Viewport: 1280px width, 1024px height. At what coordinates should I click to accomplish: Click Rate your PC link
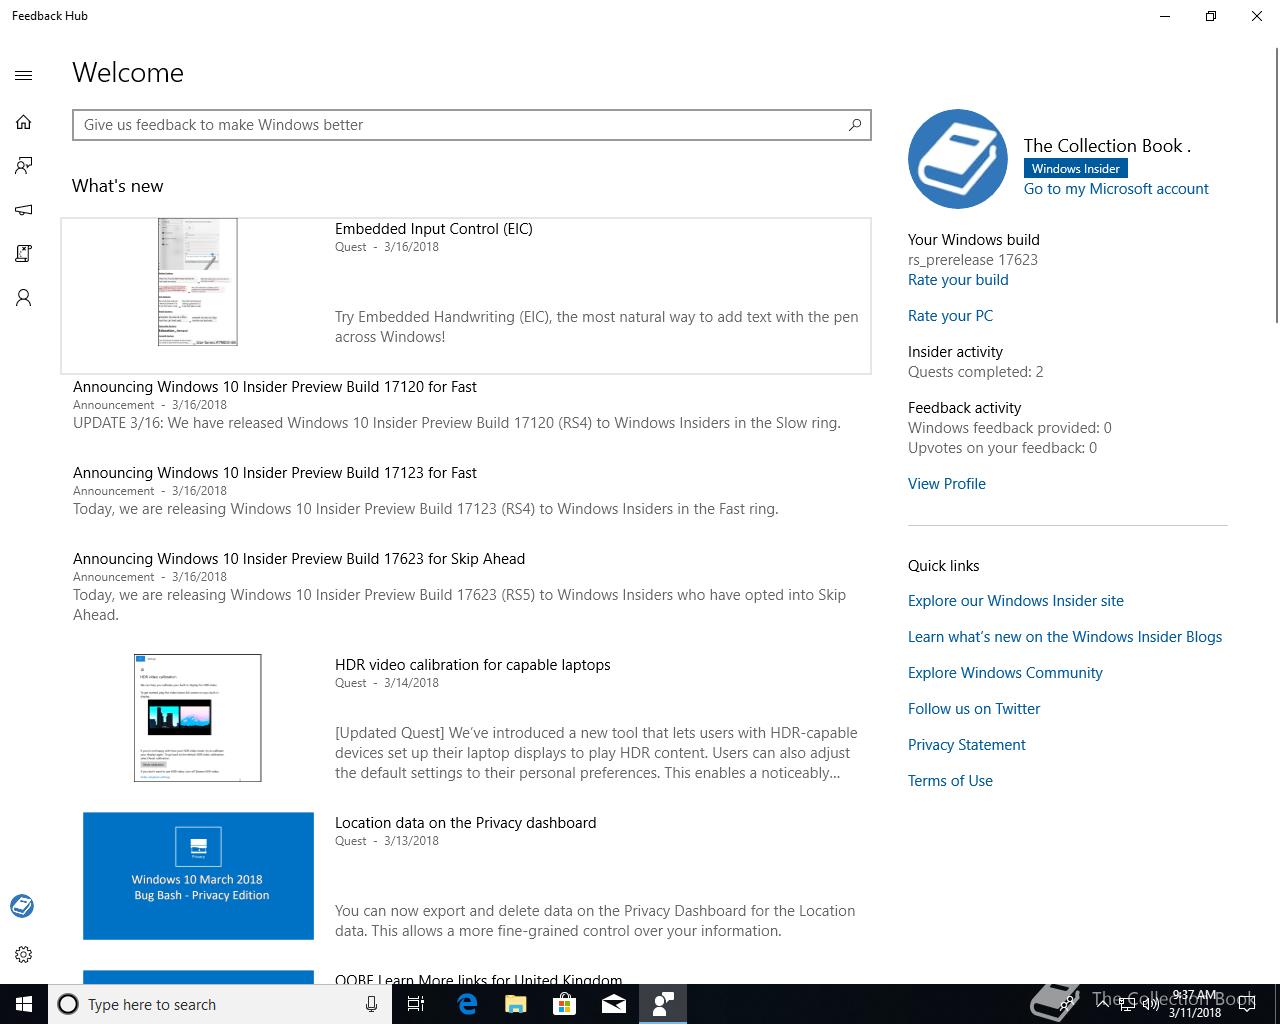click(x=950, y=316)
